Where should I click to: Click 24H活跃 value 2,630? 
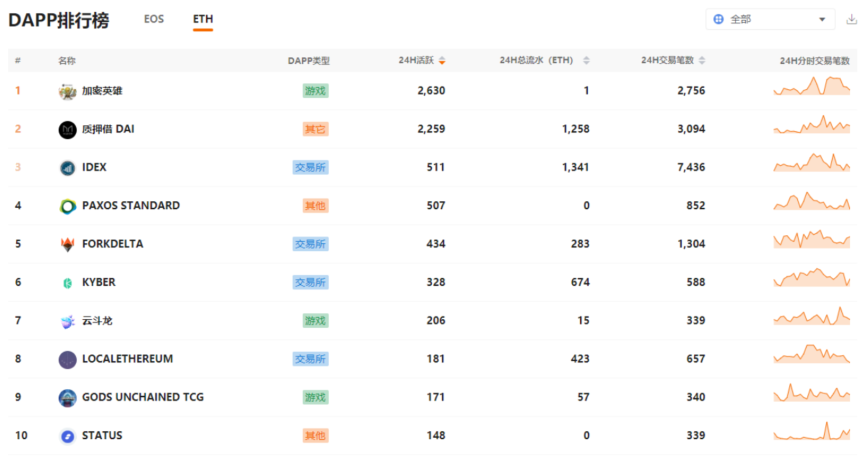point(431,91)
